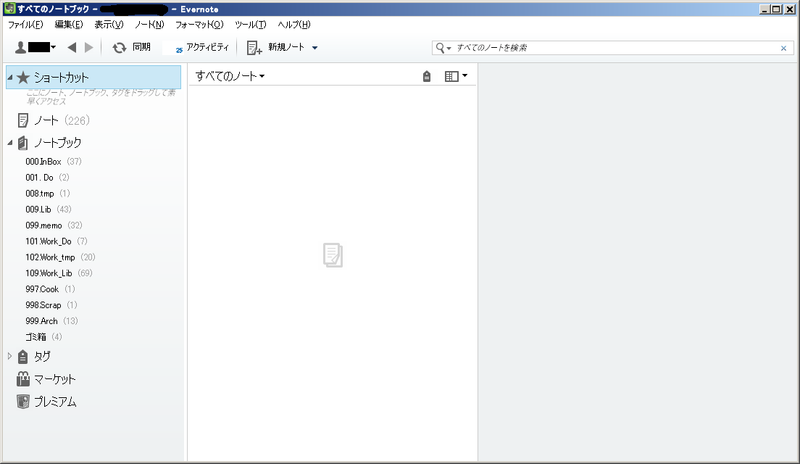Viewport: 800px width, 464px height.
Task: Click the tag filter icon in note list header
Action: [x=427, y=77]
